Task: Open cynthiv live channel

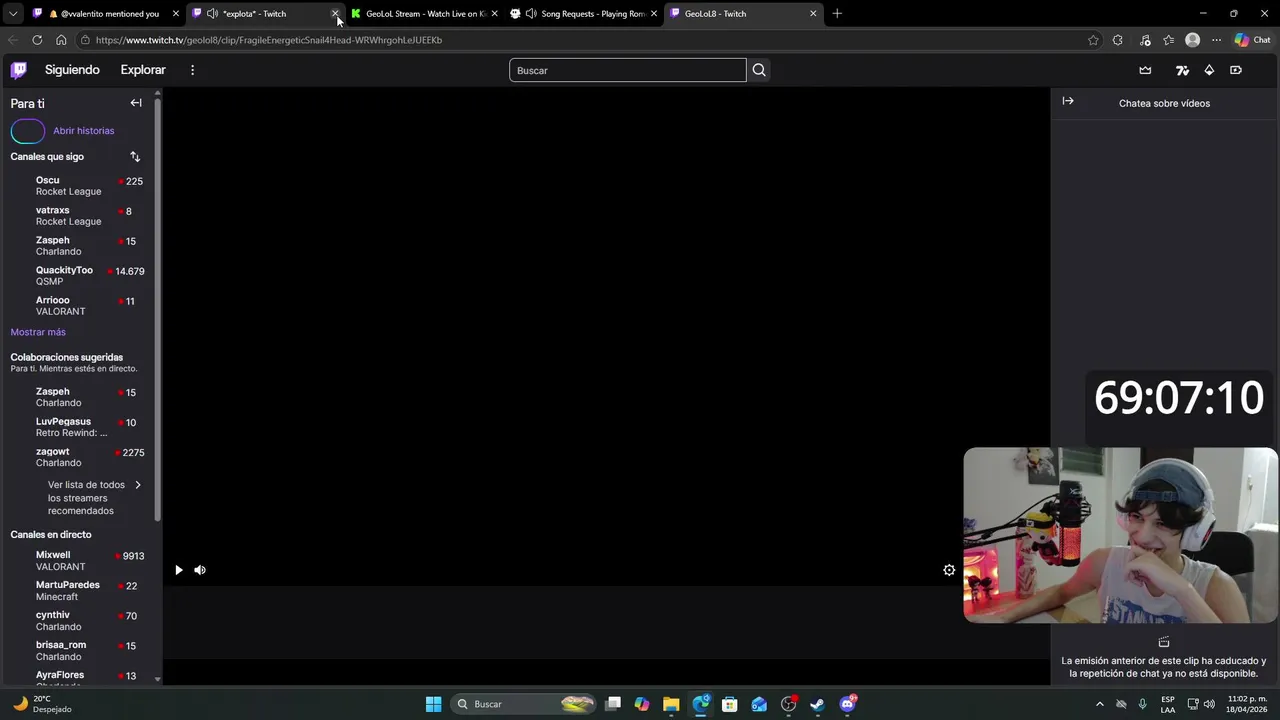Action: coord(80,621)
